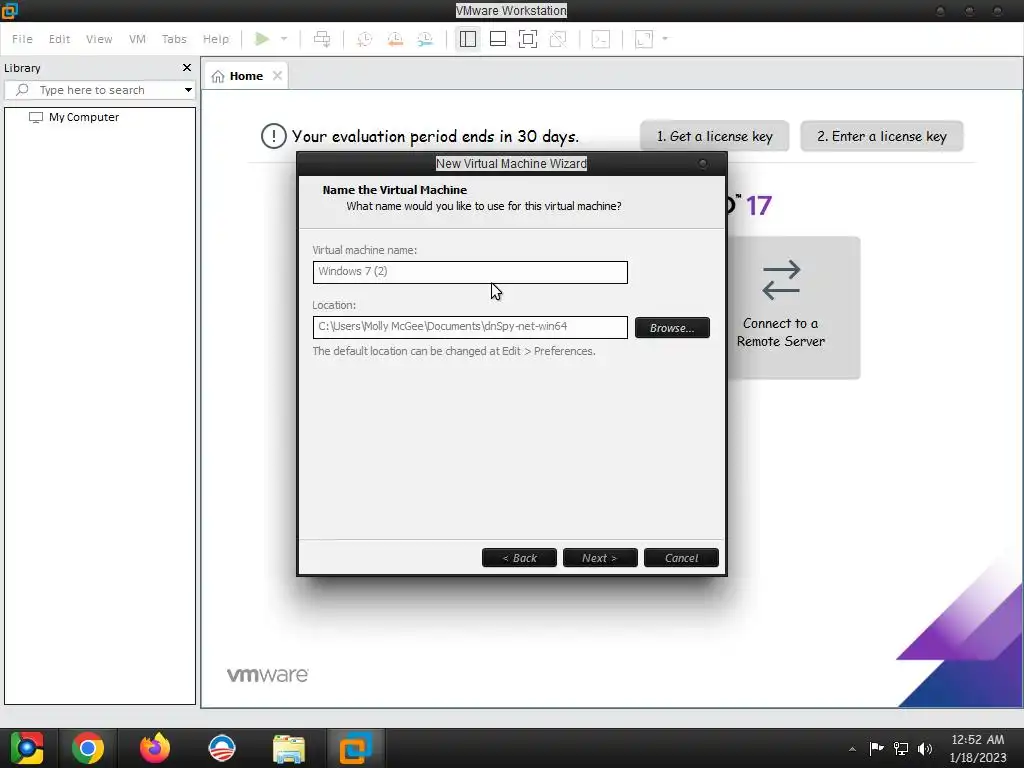Show hidden system tray icons
The height and width of the screenshot is (768, 1024).
coord(852,748)
